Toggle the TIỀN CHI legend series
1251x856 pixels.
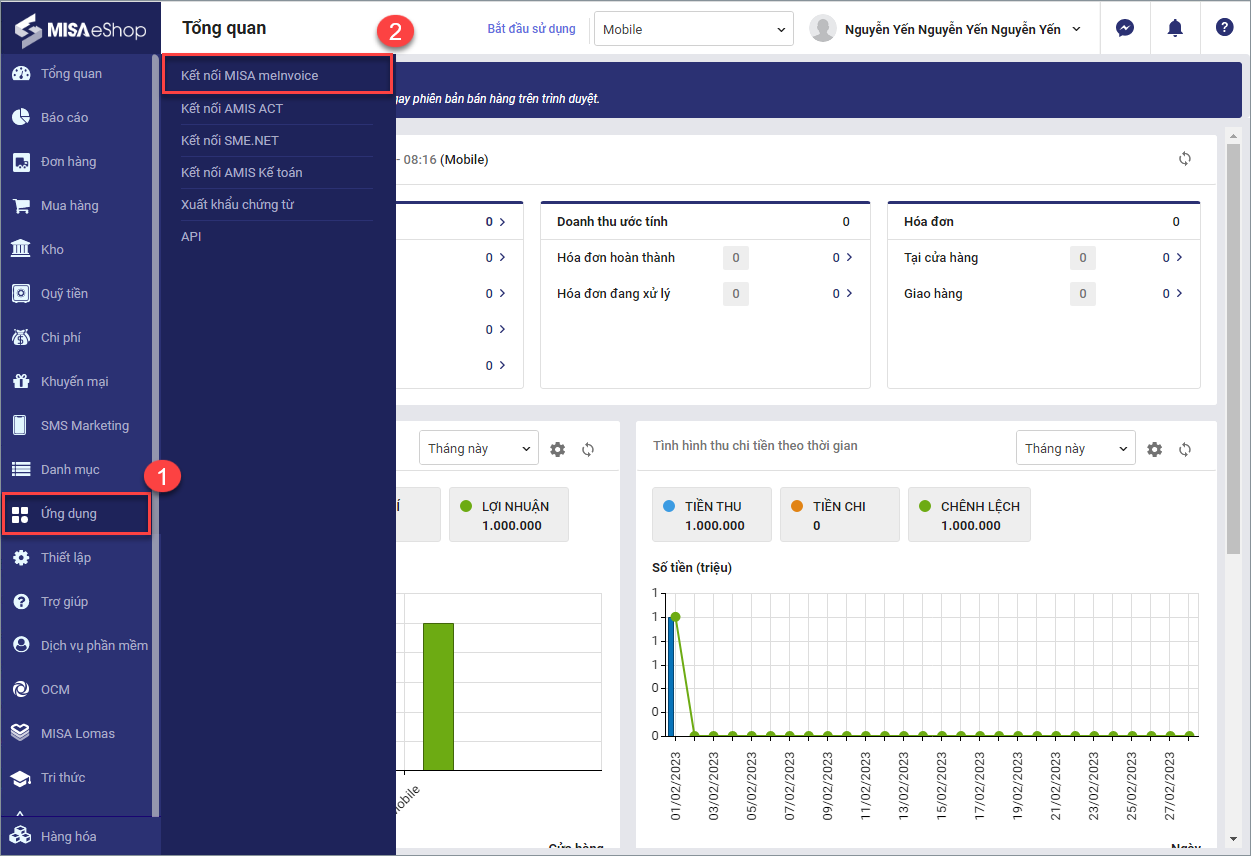838,515
